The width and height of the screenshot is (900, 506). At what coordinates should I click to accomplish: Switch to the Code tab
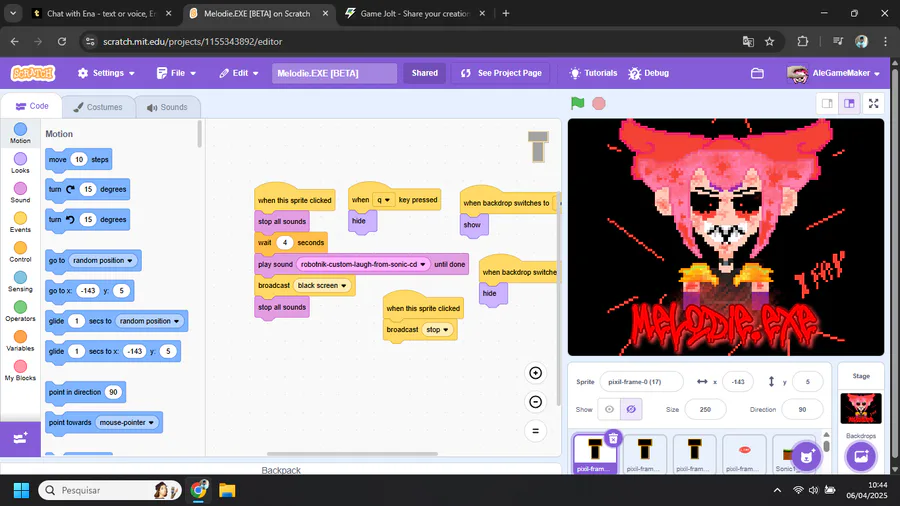32,106
